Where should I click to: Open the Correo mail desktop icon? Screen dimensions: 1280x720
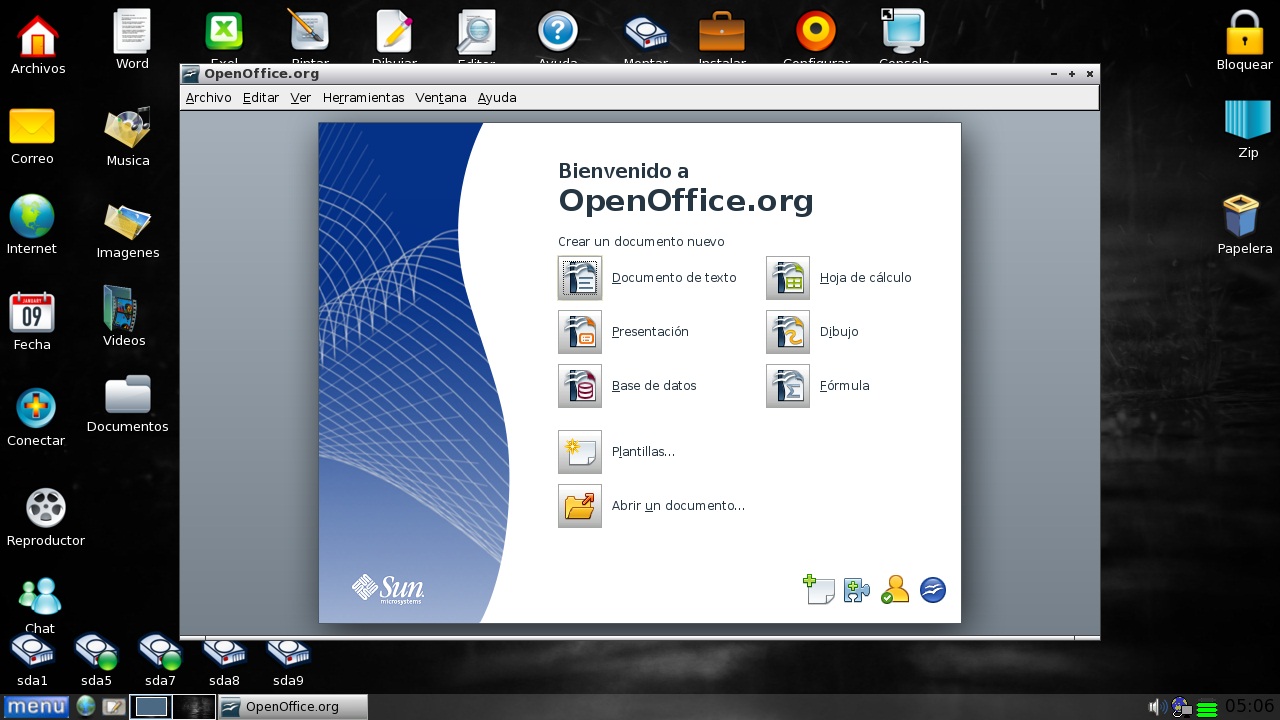[x=32, y=126]
